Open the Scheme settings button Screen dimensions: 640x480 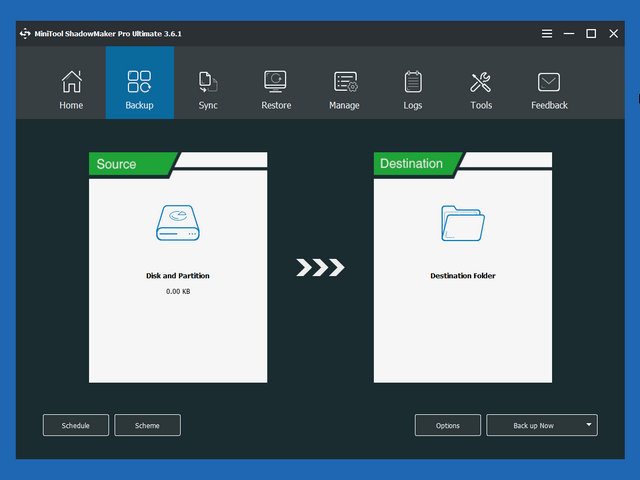pyautogui.click(x=147, y=425)
